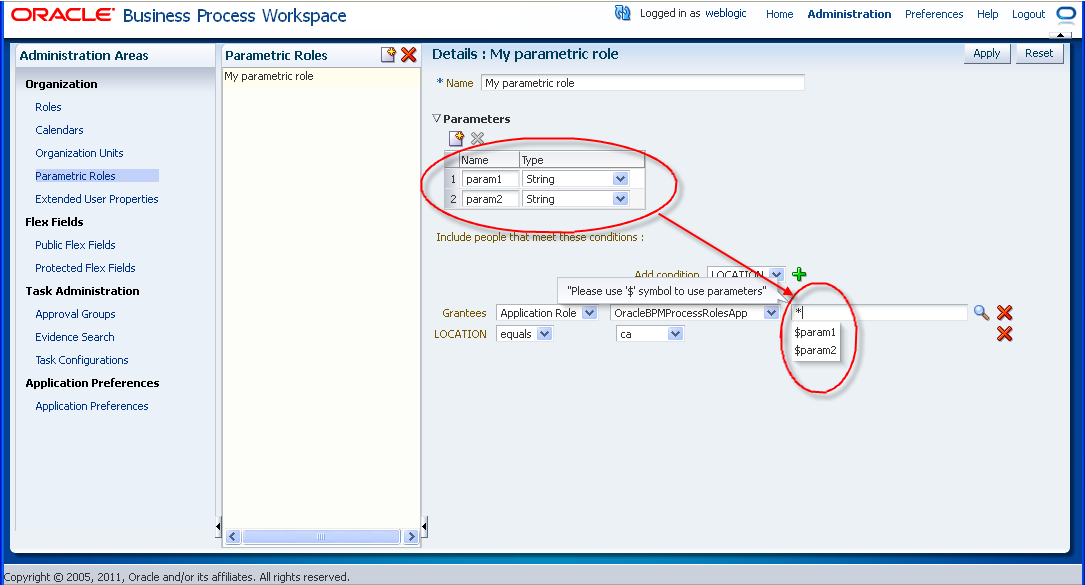Image resolution: width=1085 pixels, height=585 pixels.
Task: Open Roles under Organization
Action: click(x=48, y=107)
